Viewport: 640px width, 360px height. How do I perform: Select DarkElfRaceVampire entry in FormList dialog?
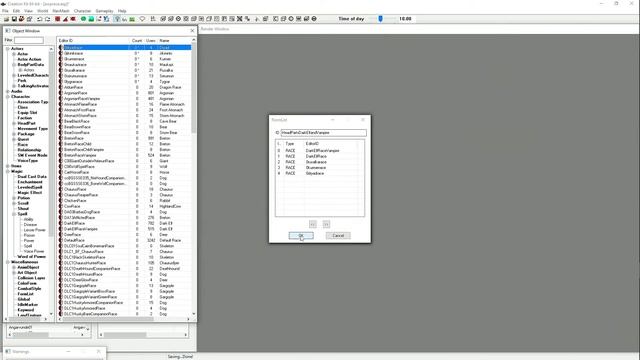320,151
